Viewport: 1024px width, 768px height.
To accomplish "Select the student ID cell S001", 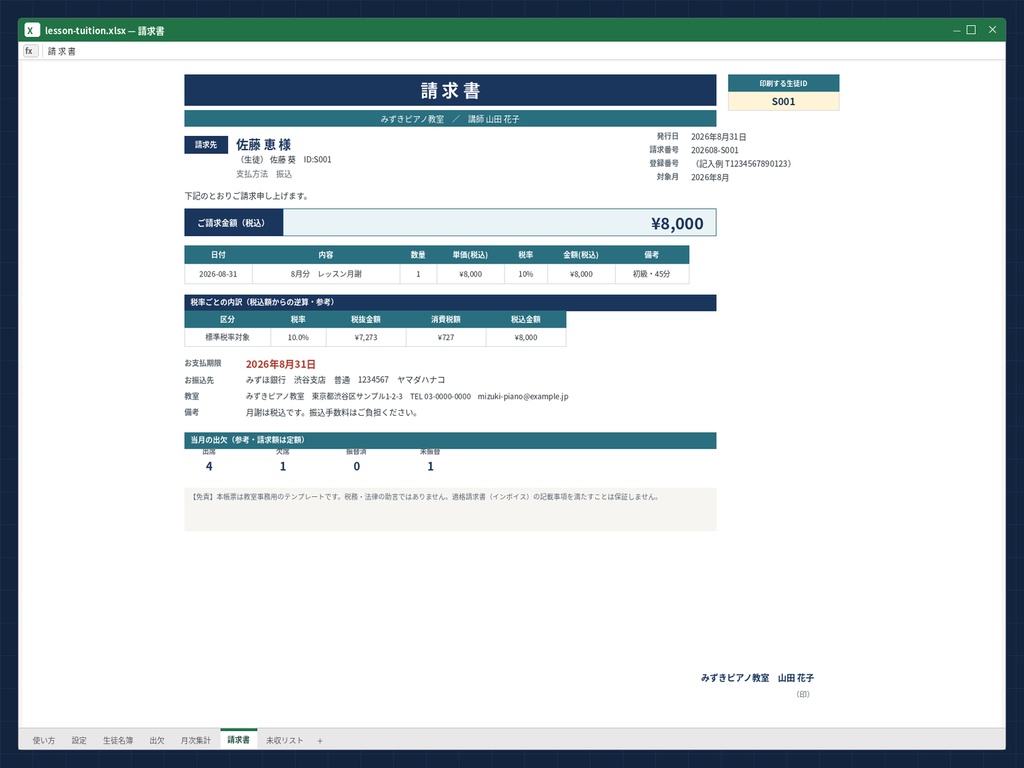I will tap(784, 101).
